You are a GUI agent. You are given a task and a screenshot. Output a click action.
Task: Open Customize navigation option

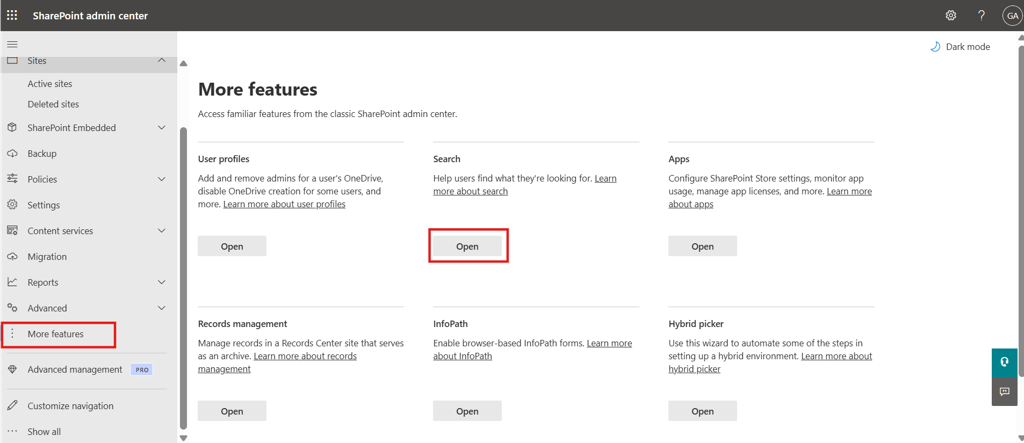[x=71, y=406]
